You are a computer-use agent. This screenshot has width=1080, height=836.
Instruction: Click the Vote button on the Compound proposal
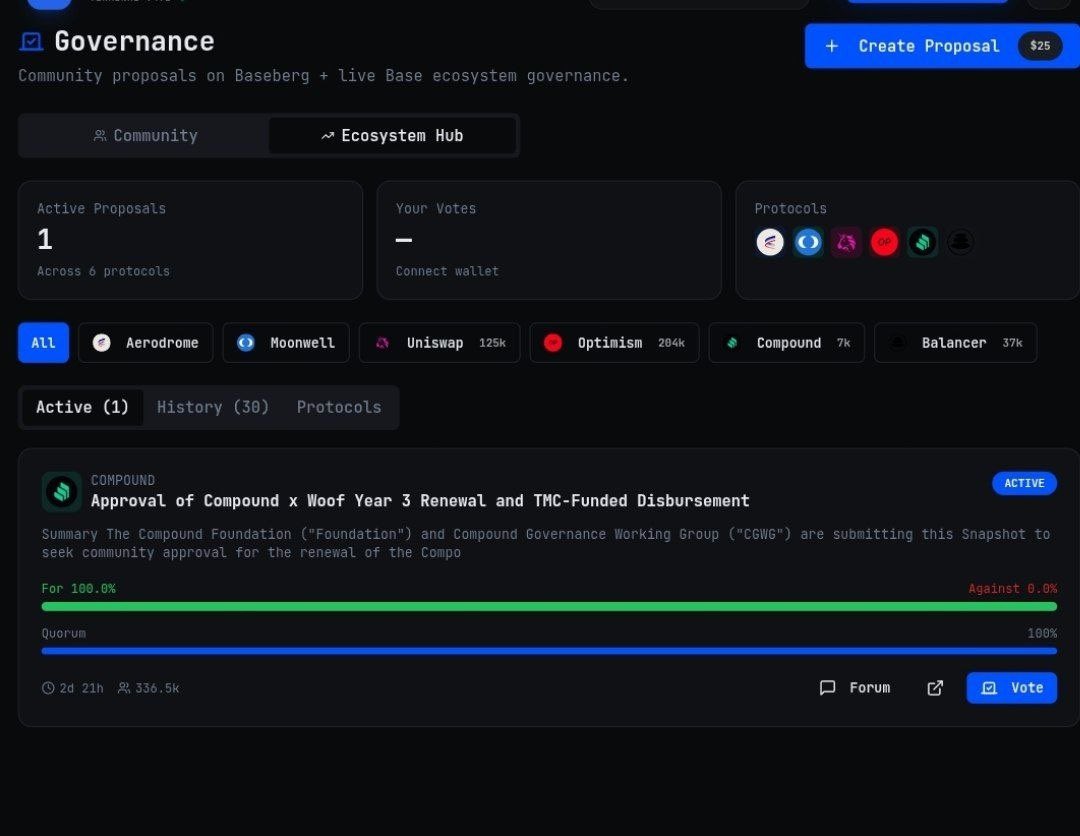tap(1011, 688)
